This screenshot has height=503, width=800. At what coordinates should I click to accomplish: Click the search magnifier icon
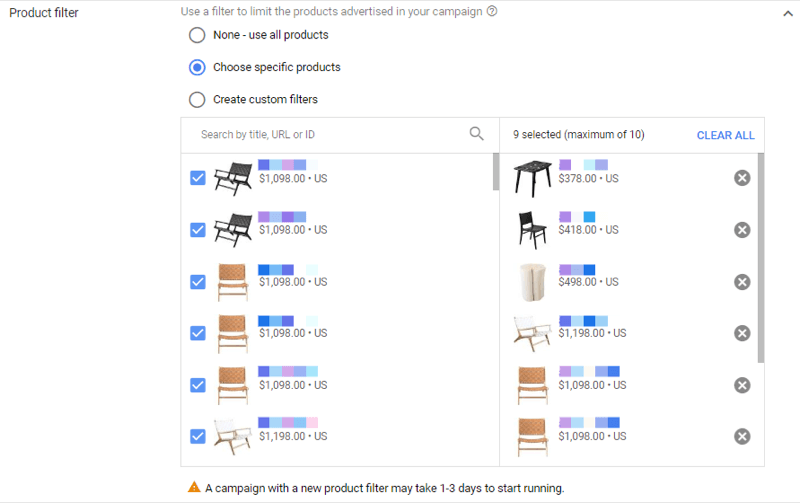click(x=476, y=134)
